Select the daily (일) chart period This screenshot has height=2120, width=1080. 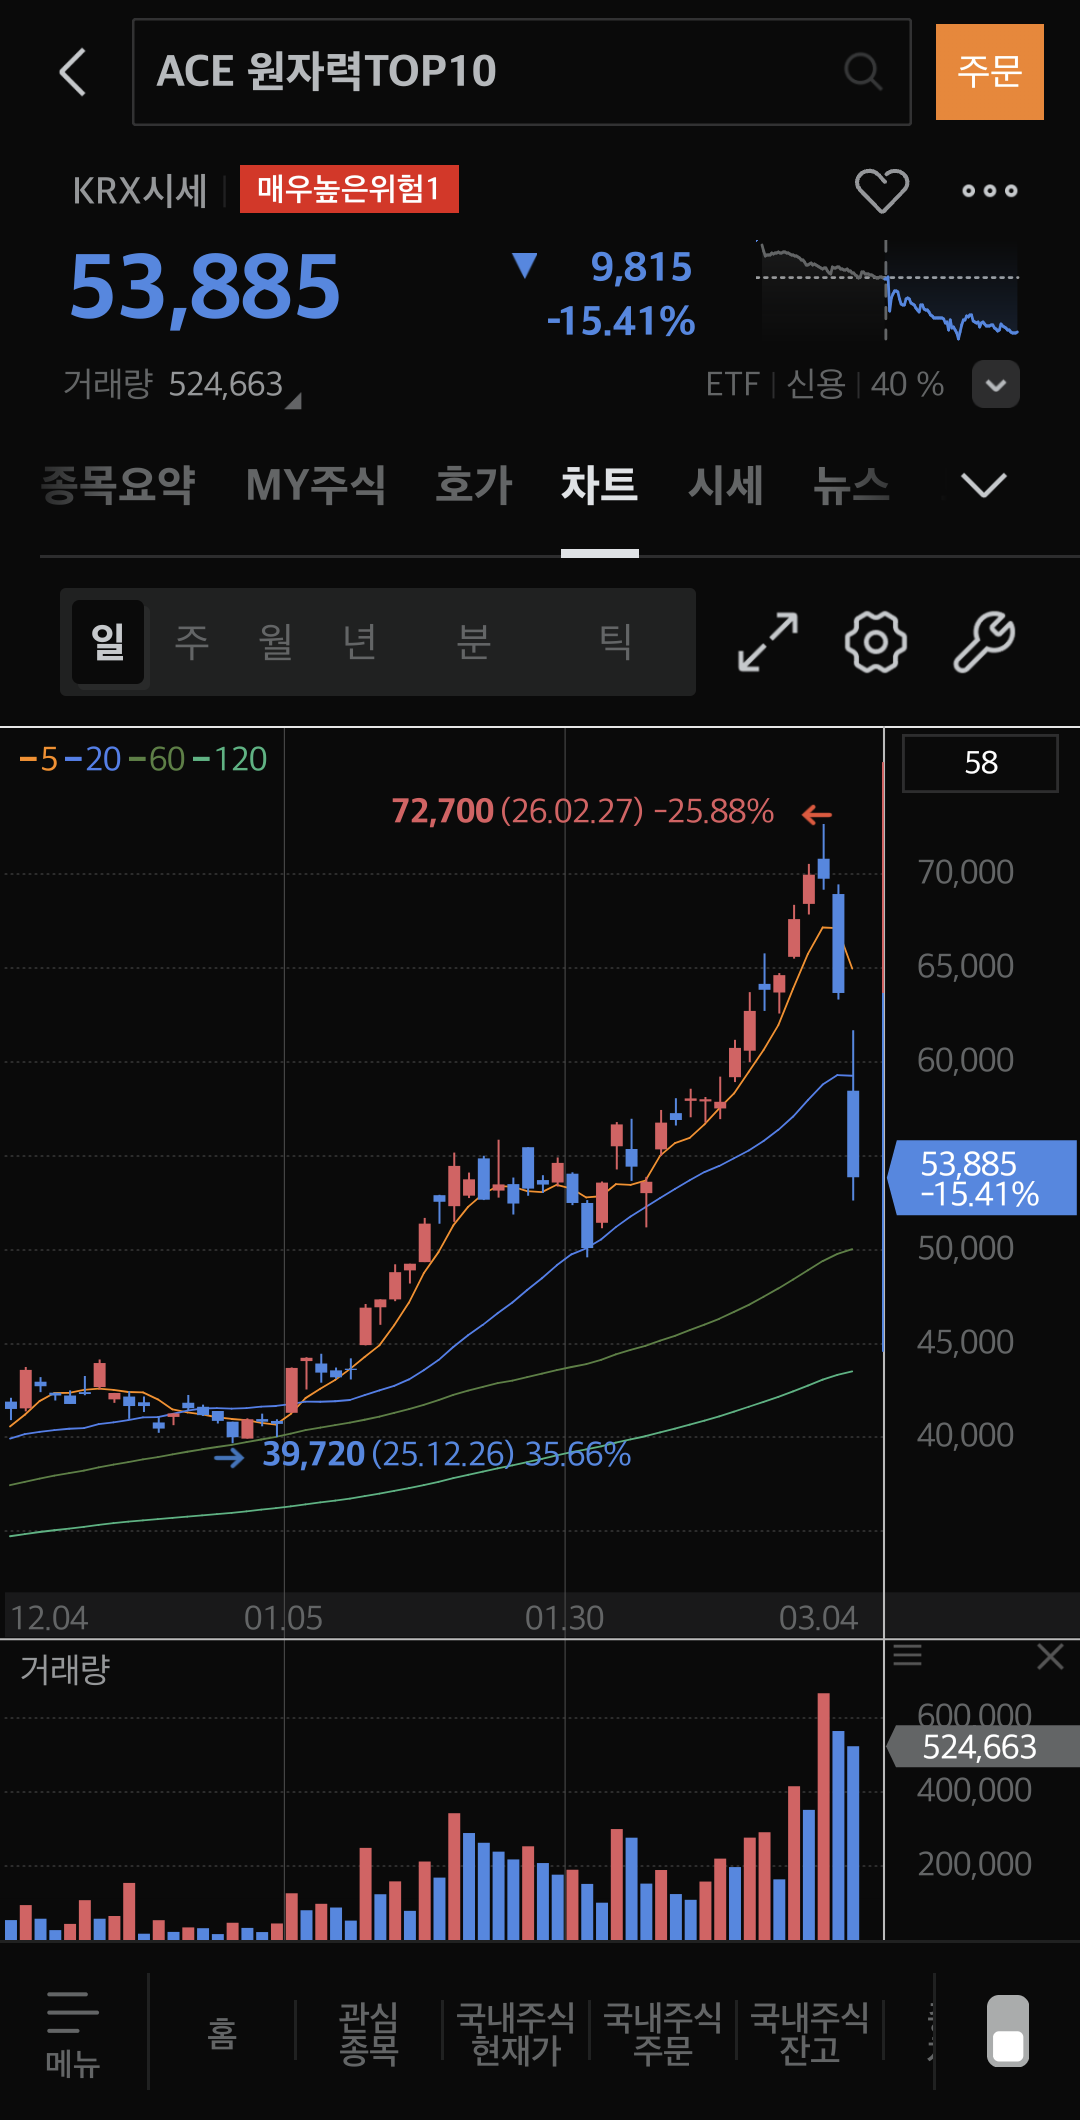coord(108,642)
